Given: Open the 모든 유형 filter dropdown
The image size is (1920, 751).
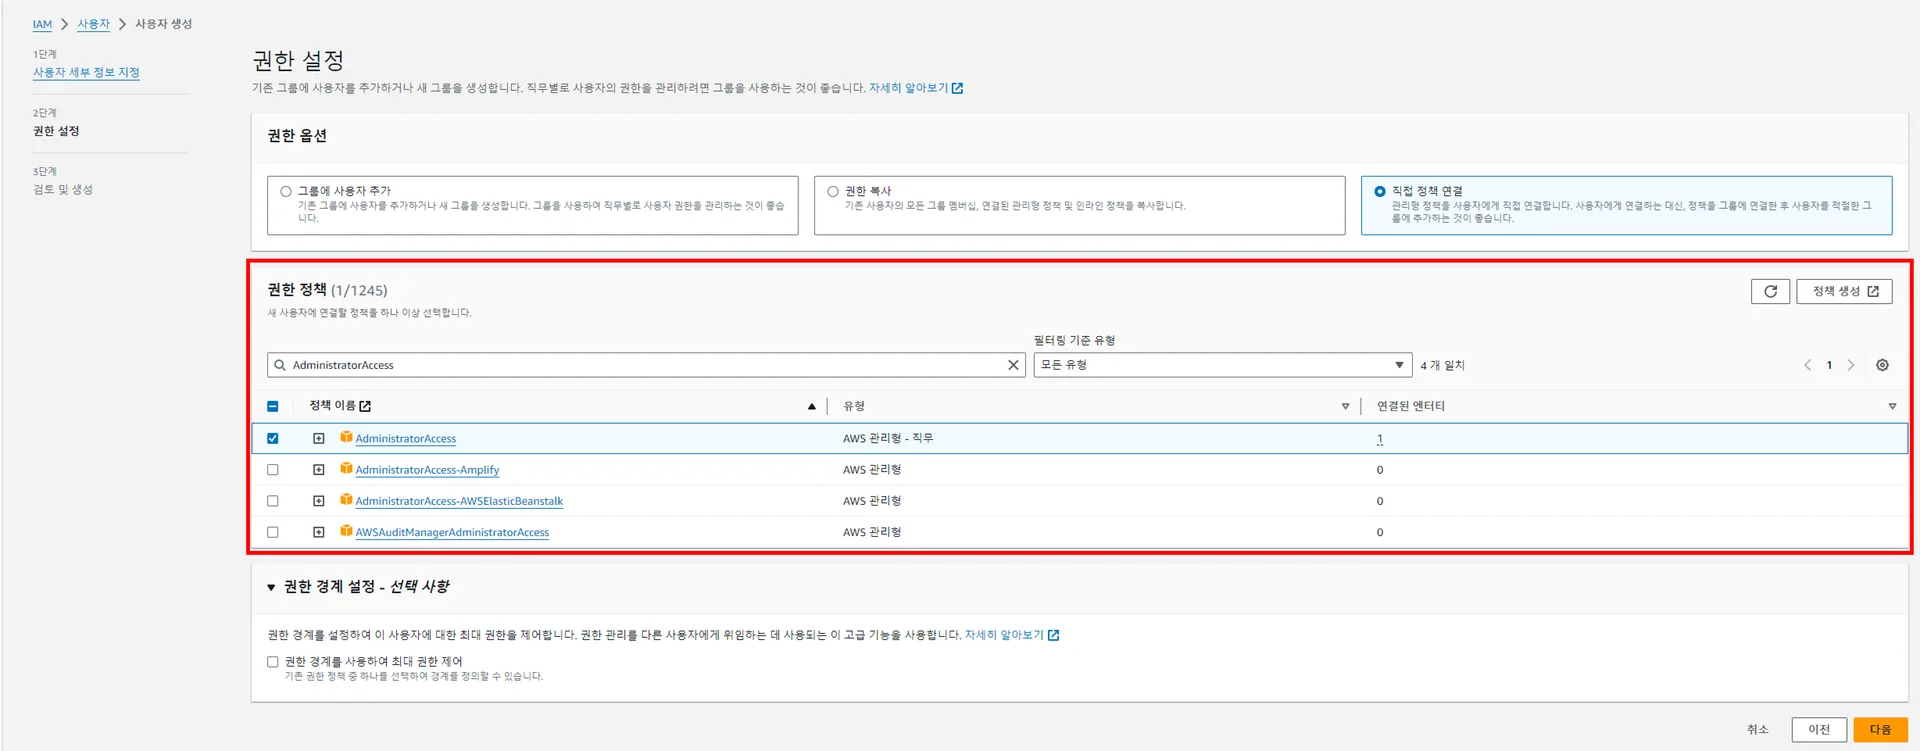Looking at the screenshot, I should pyautogui.click(x=1222, y=365).
